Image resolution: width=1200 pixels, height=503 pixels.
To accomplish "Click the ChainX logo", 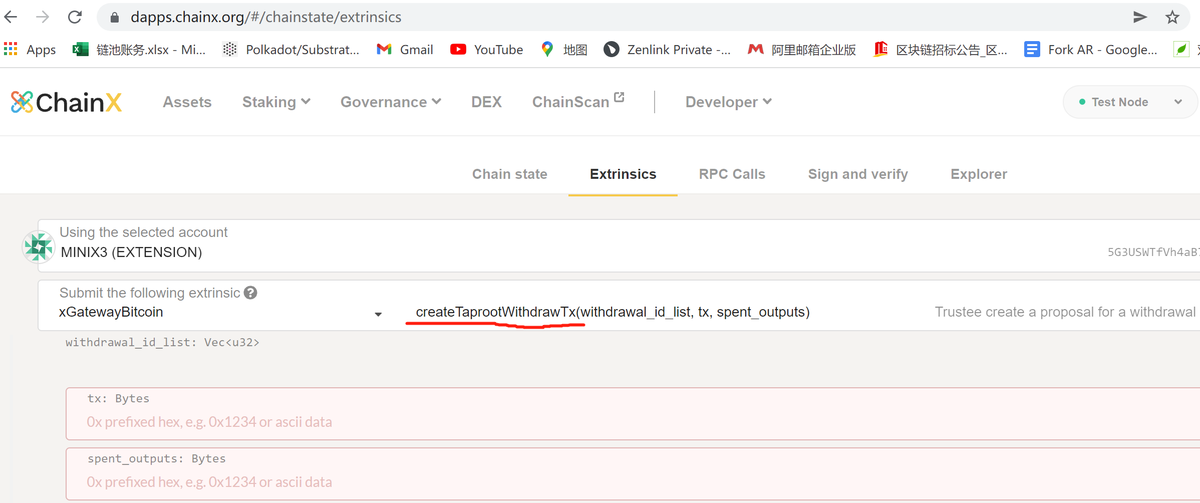I will pyautogui.click(x=66, y=101).
